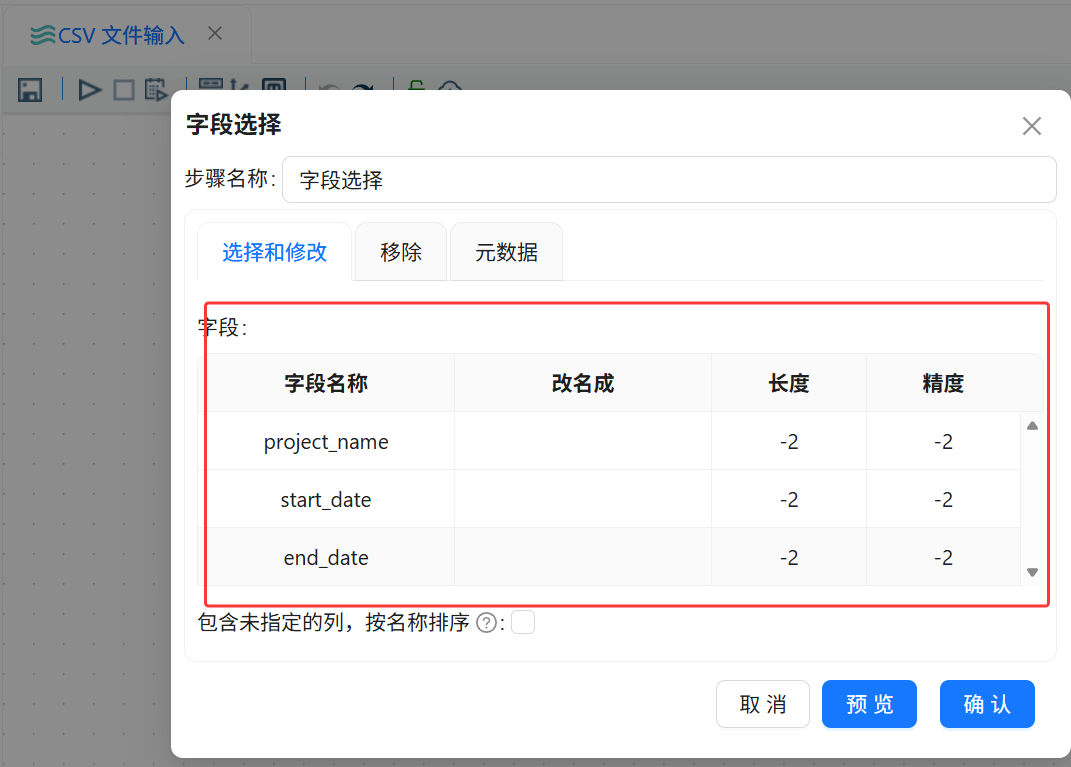Click the help icon beside 按名称排序
Screen dimensions: 1071x767
click(486, 623)
